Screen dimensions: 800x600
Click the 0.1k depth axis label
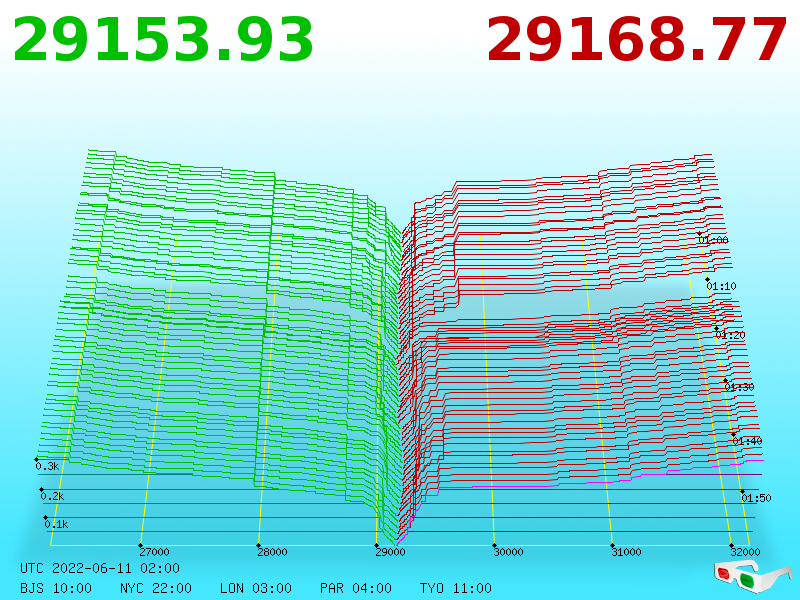click(56, 524)
